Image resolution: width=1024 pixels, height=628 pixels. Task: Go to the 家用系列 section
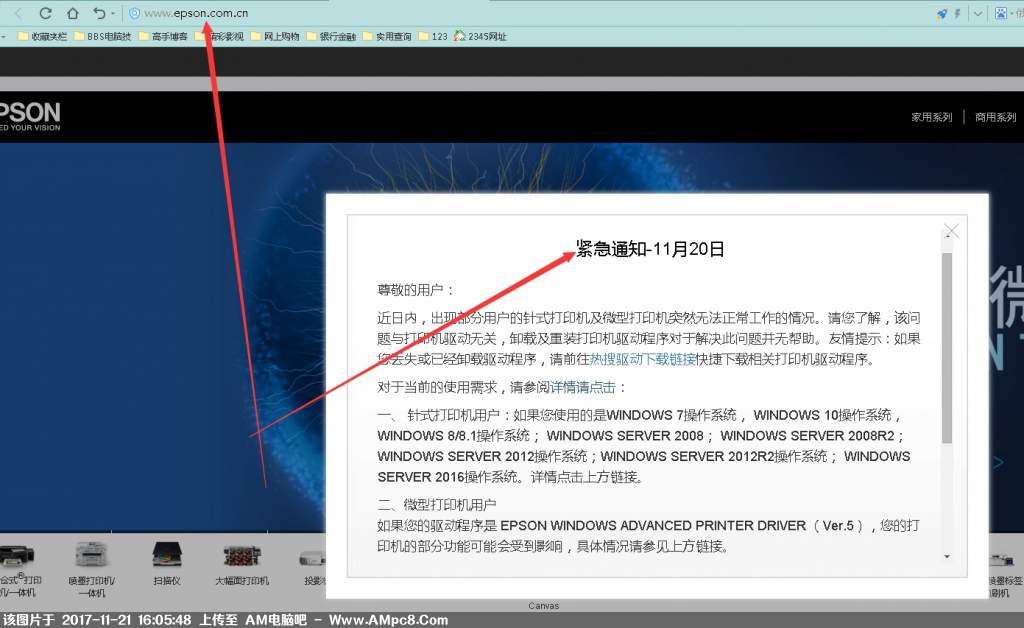(932, 118)
